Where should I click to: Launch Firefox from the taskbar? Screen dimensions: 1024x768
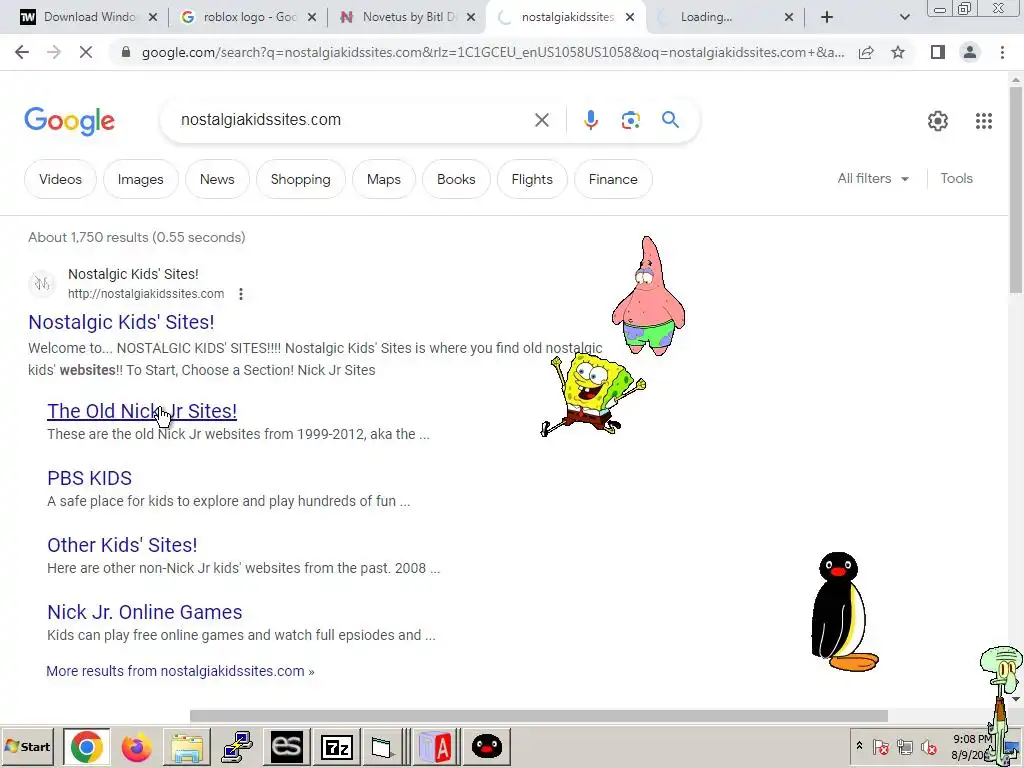pos(136,746)
